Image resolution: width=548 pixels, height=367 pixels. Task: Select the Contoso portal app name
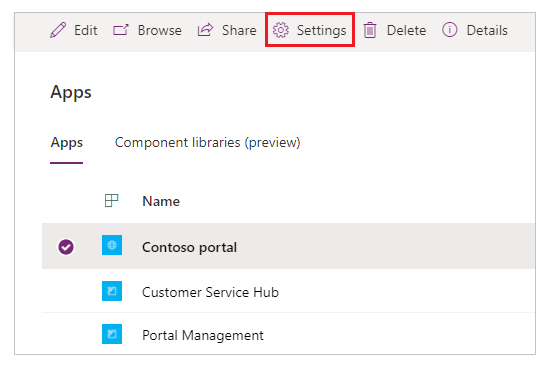point(189,247)
